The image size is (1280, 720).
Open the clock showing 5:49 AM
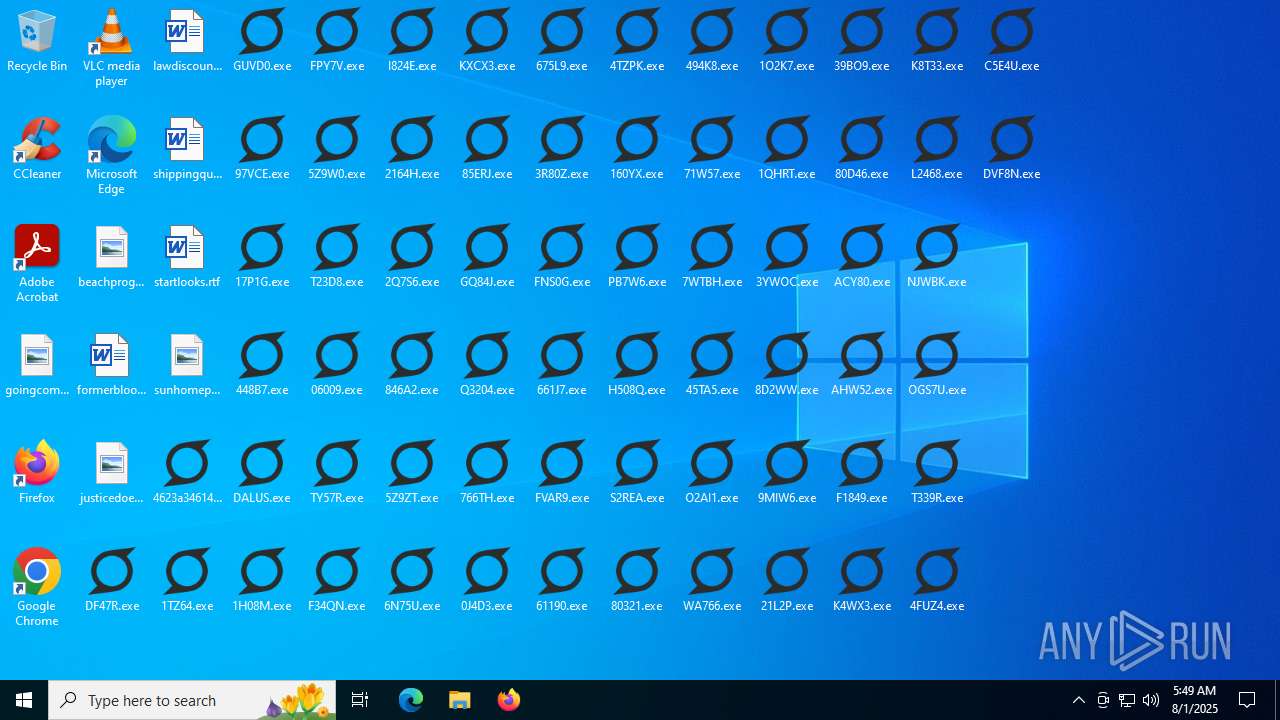1195,700
